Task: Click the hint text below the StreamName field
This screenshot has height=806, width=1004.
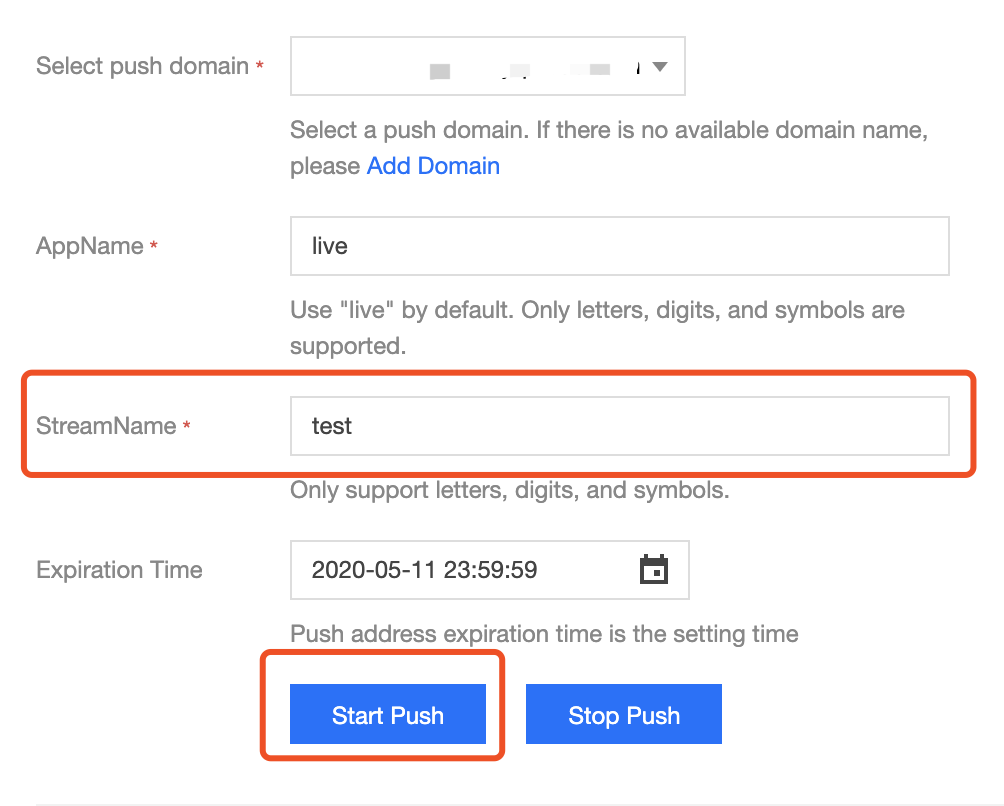Action: tap(509, 490)
